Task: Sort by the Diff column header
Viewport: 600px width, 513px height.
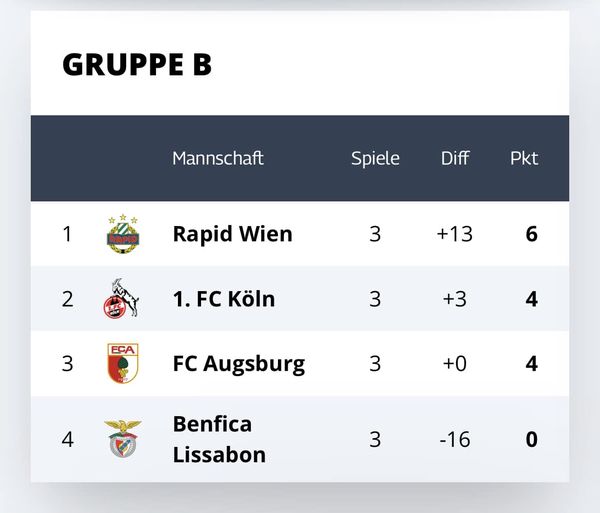Action: tap(455, 158)
